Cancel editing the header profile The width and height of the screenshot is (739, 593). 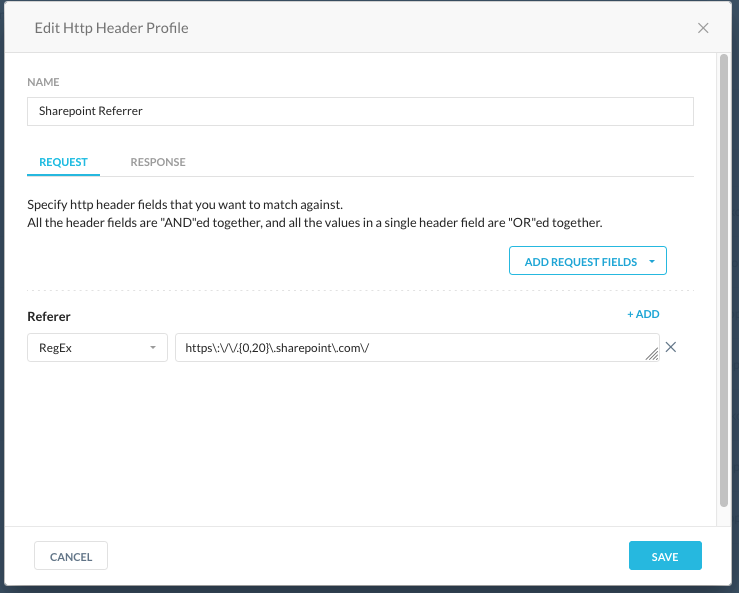click(71, 556)
